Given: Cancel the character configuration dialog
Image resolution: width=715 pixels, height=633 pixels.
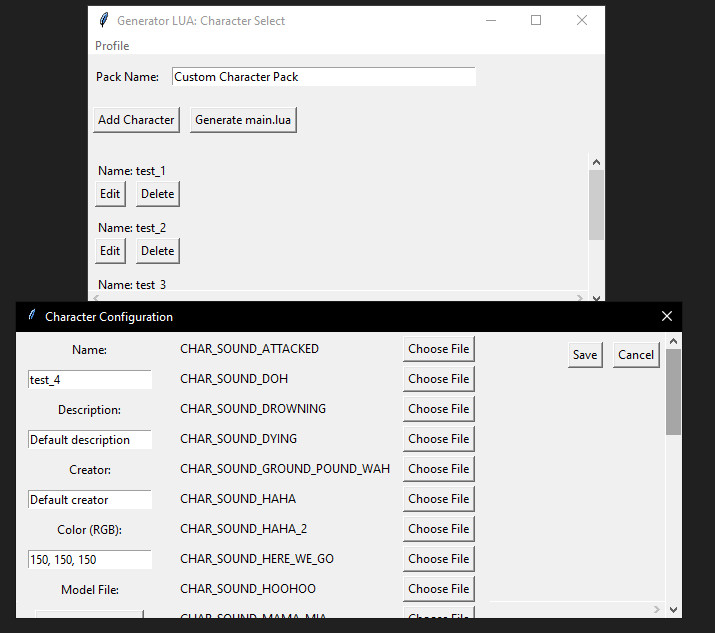Looking at the screenshot, I should point(636,355).
